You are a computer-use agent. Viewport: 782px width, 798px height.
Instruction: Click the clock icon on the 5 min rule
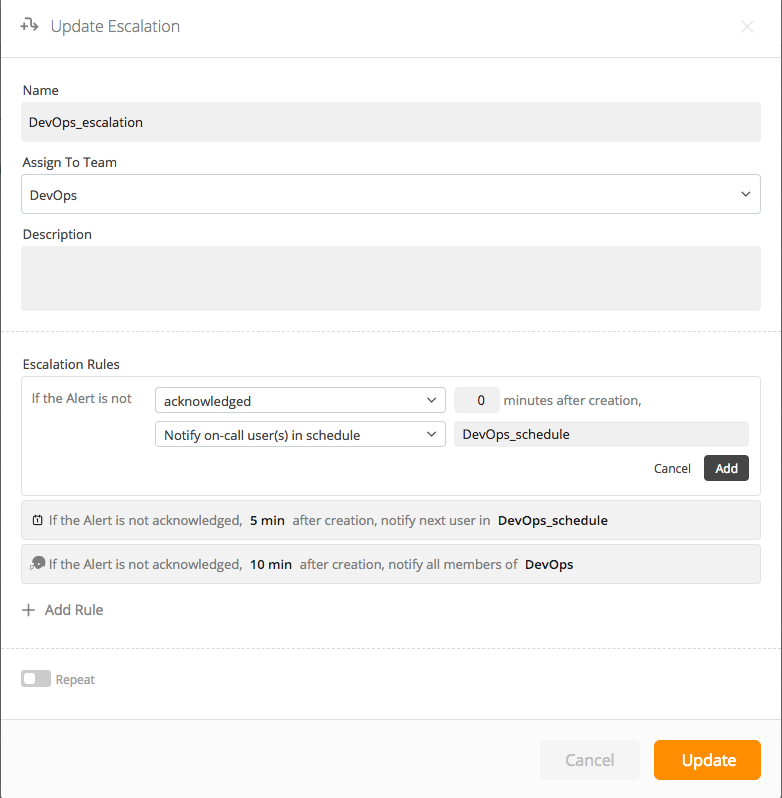(x=37, y=521)
